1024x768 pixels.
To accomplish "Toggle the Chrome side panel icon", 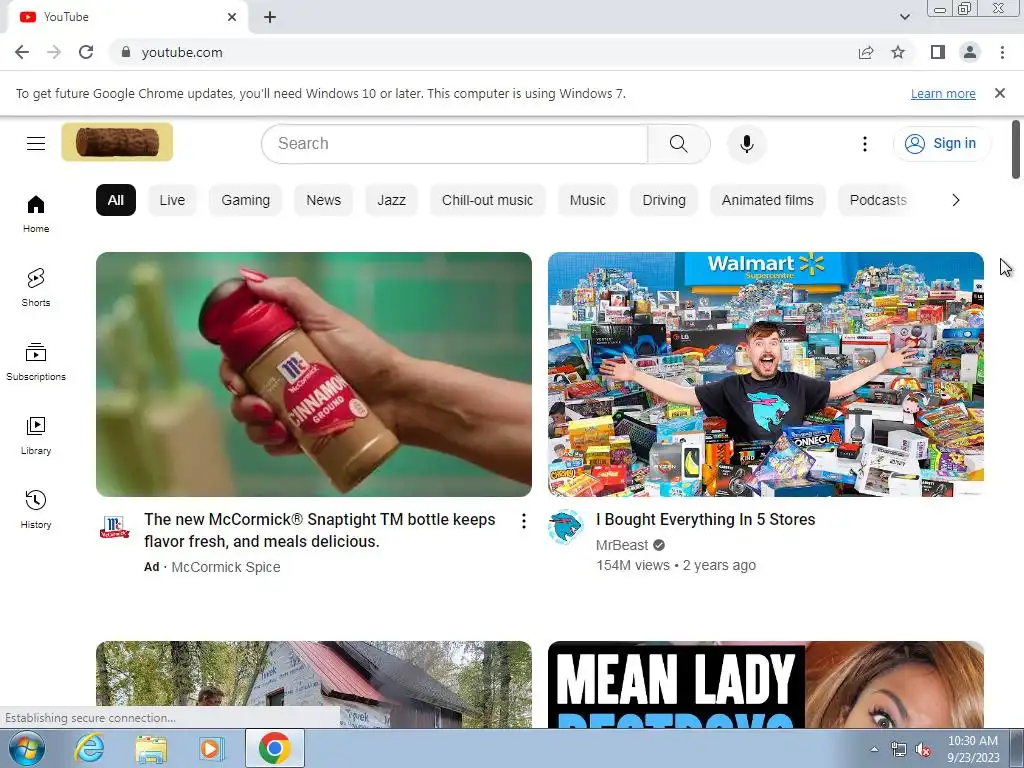I will pos(938,52).
